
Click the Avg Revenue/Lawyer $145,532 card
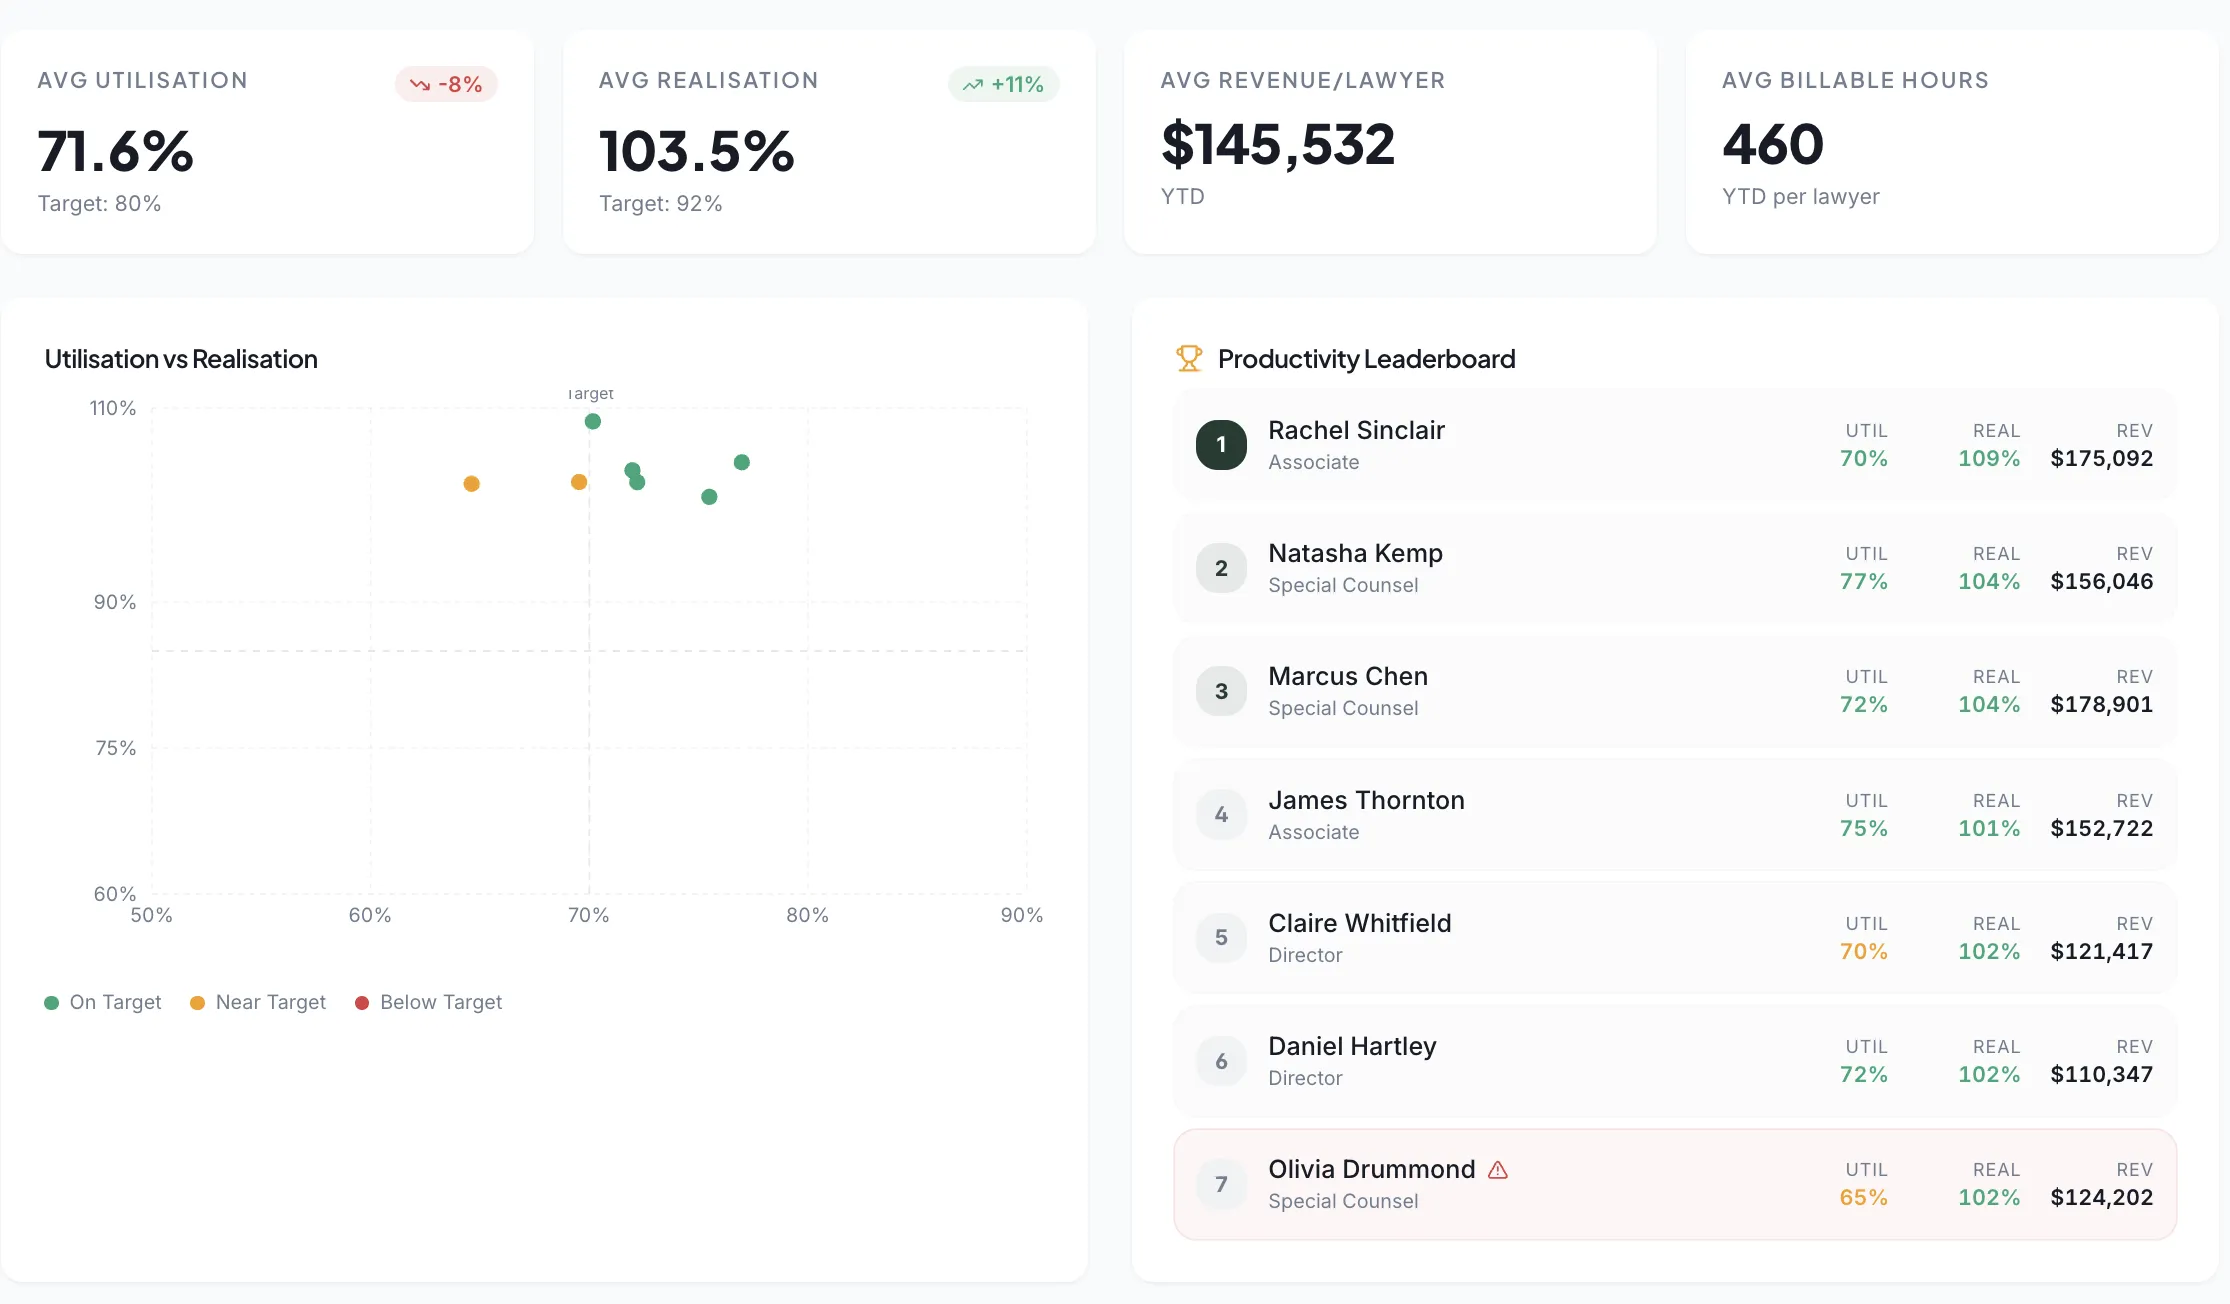[x=1390, y=142]
